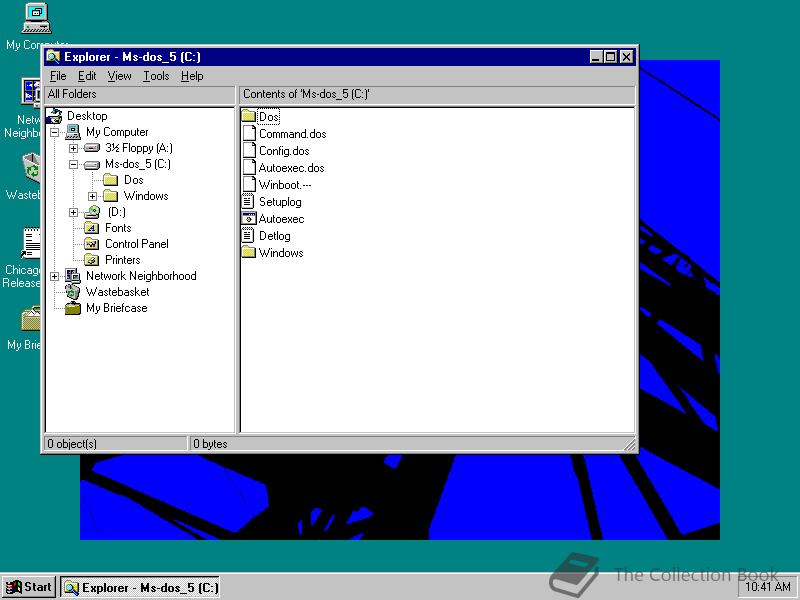Select My Computer icon in tree

[x=73, y=132]
